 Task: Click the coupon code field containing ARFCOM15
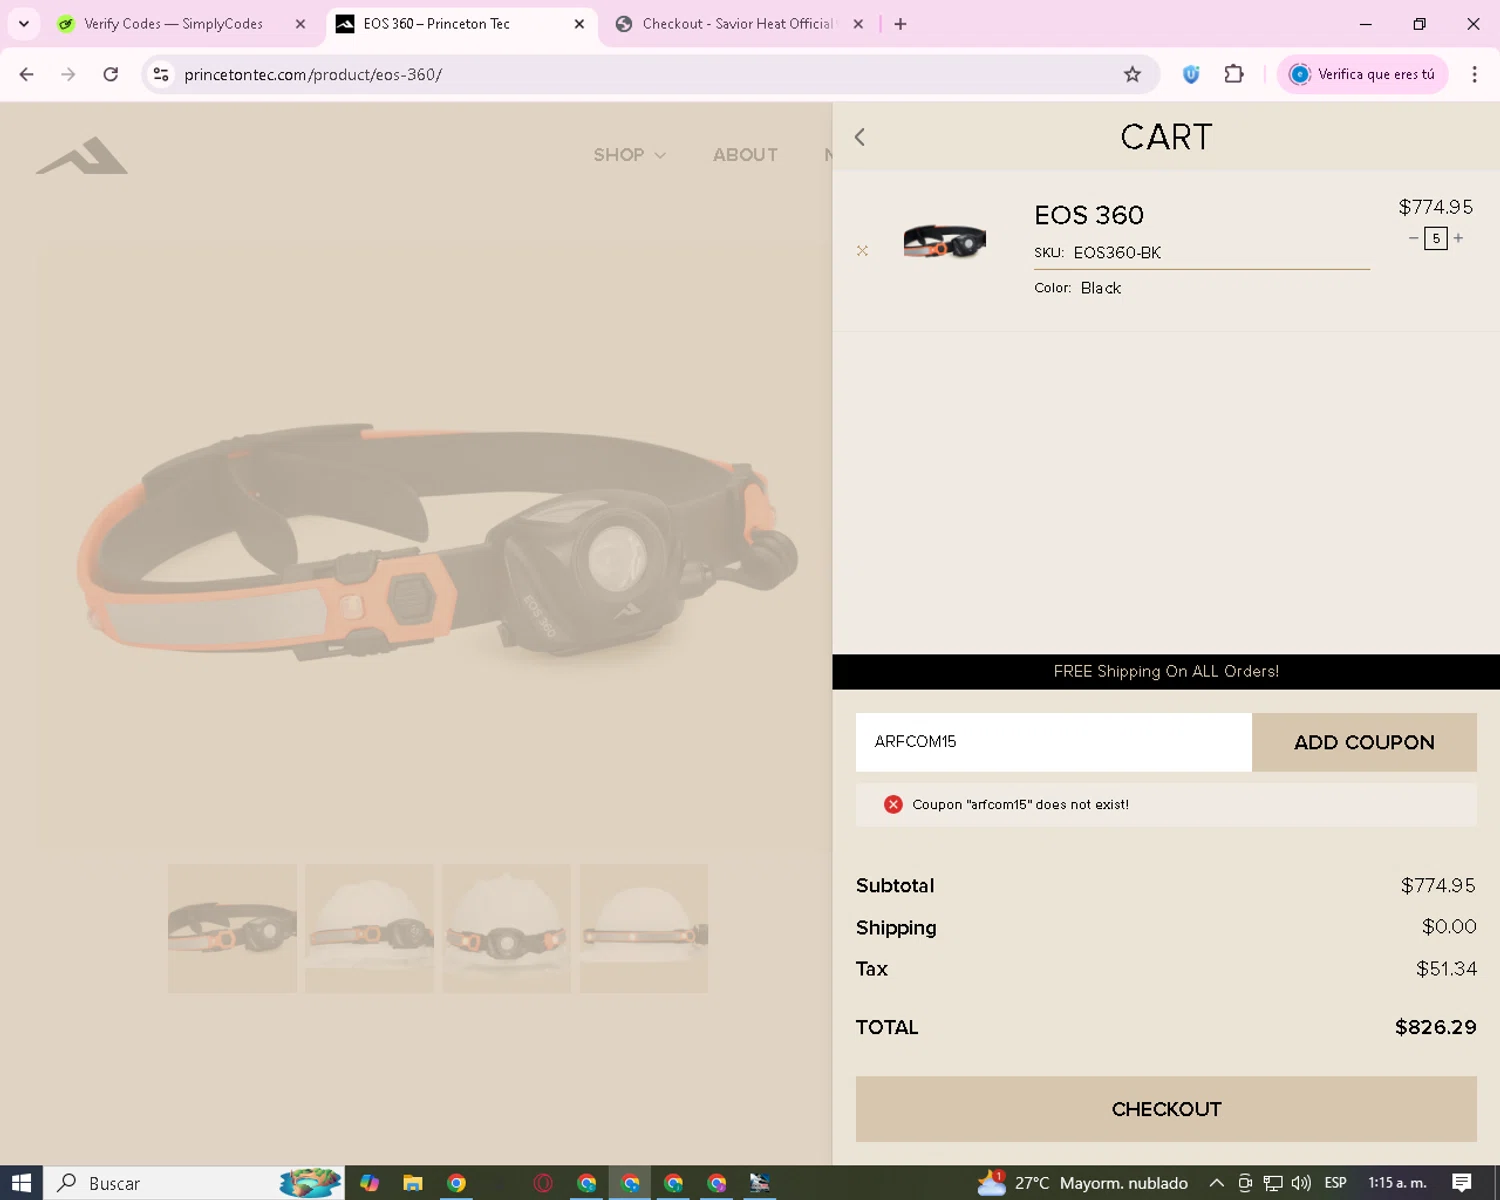[1053, 742]
